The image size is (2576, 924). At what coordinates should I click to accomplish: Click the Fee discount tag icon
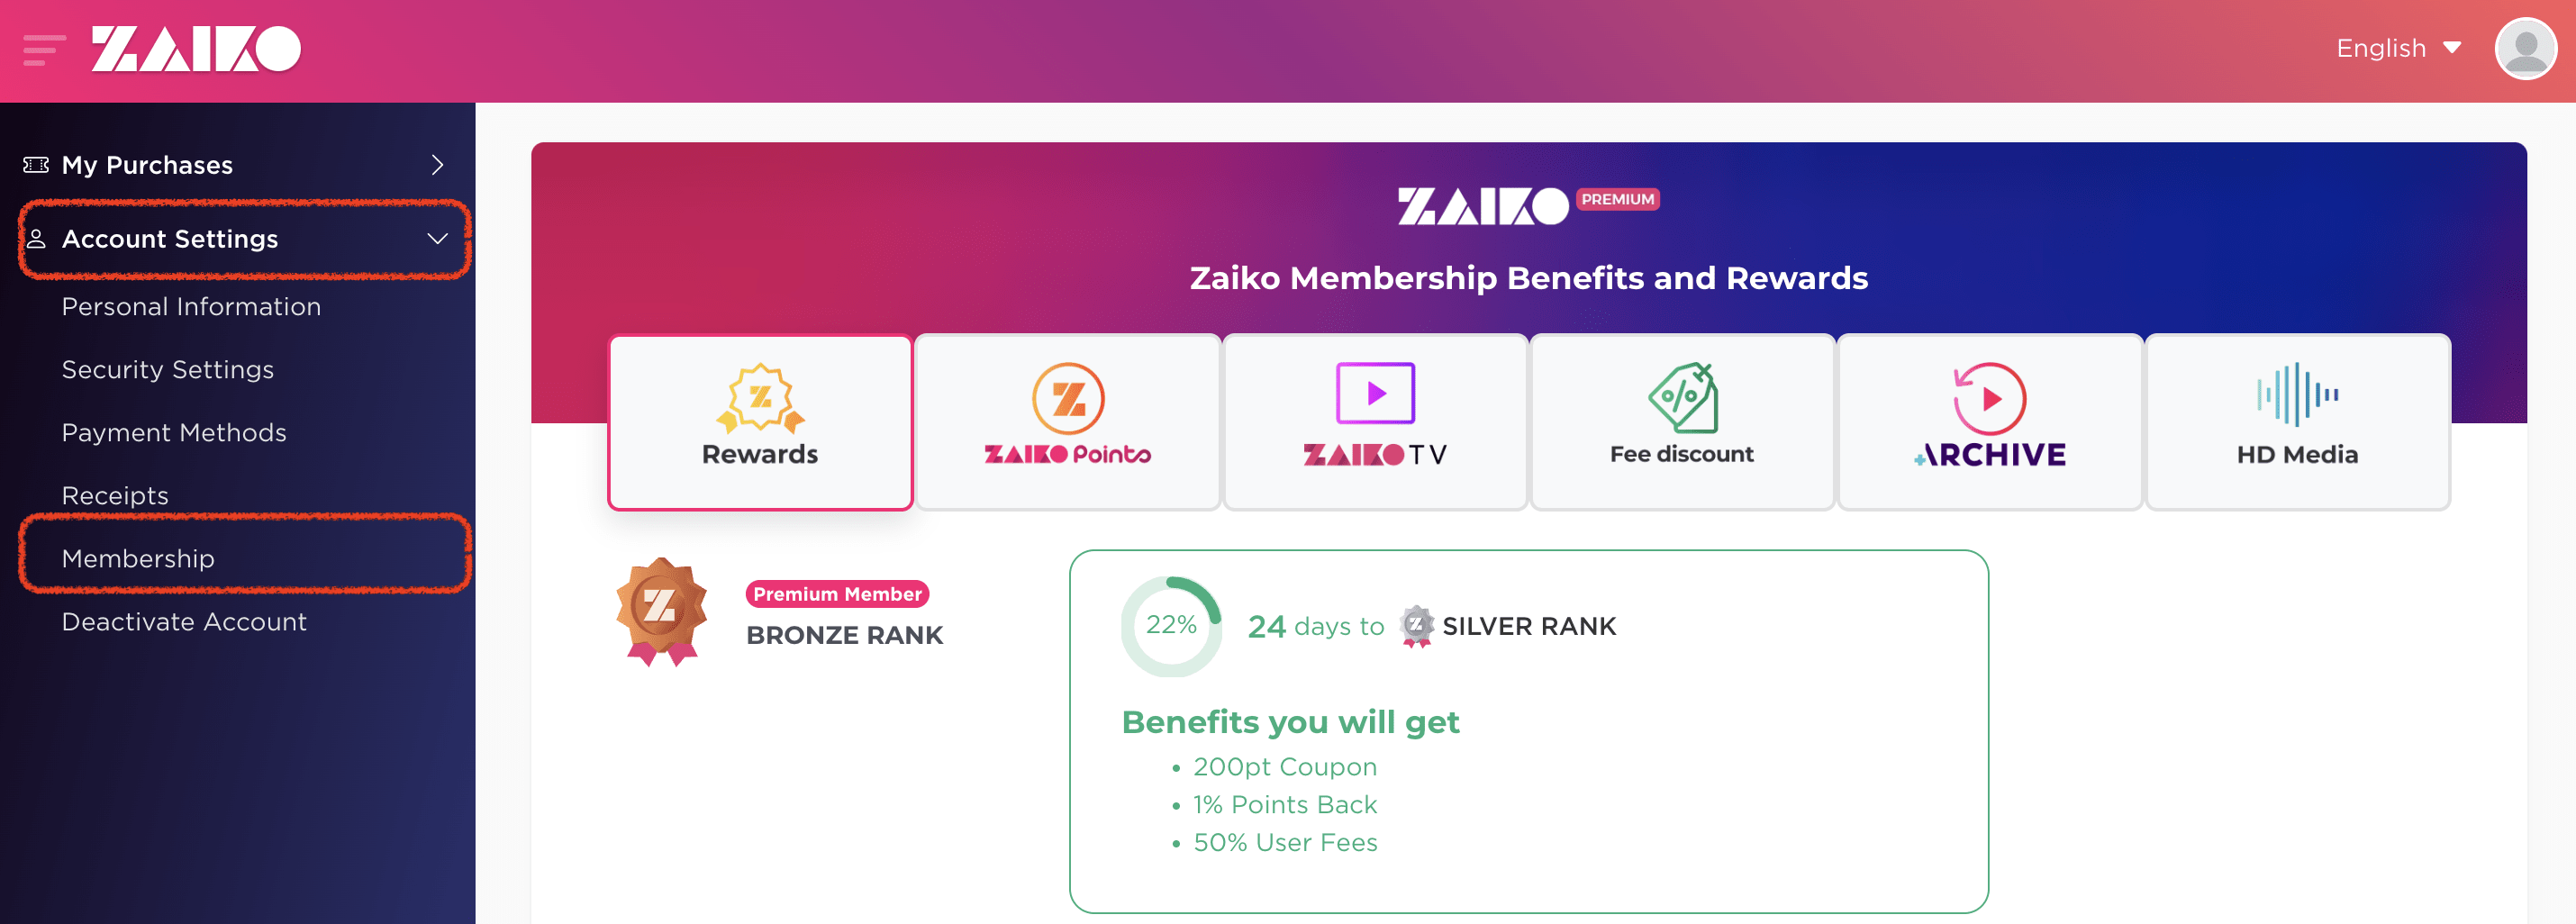tap(1683, 397)
